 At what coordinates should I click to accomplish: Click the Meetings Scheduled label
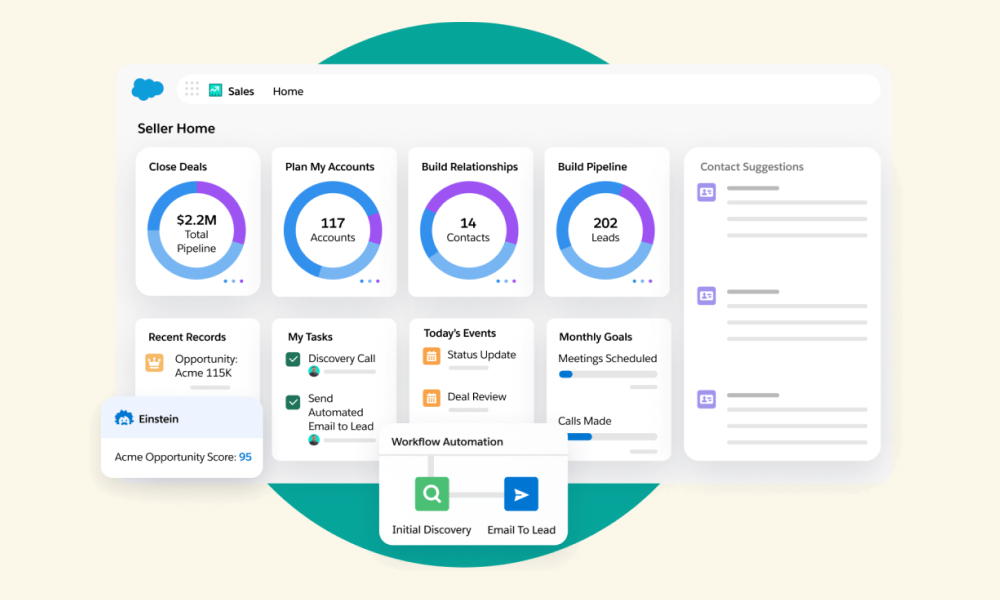[608, 358]
